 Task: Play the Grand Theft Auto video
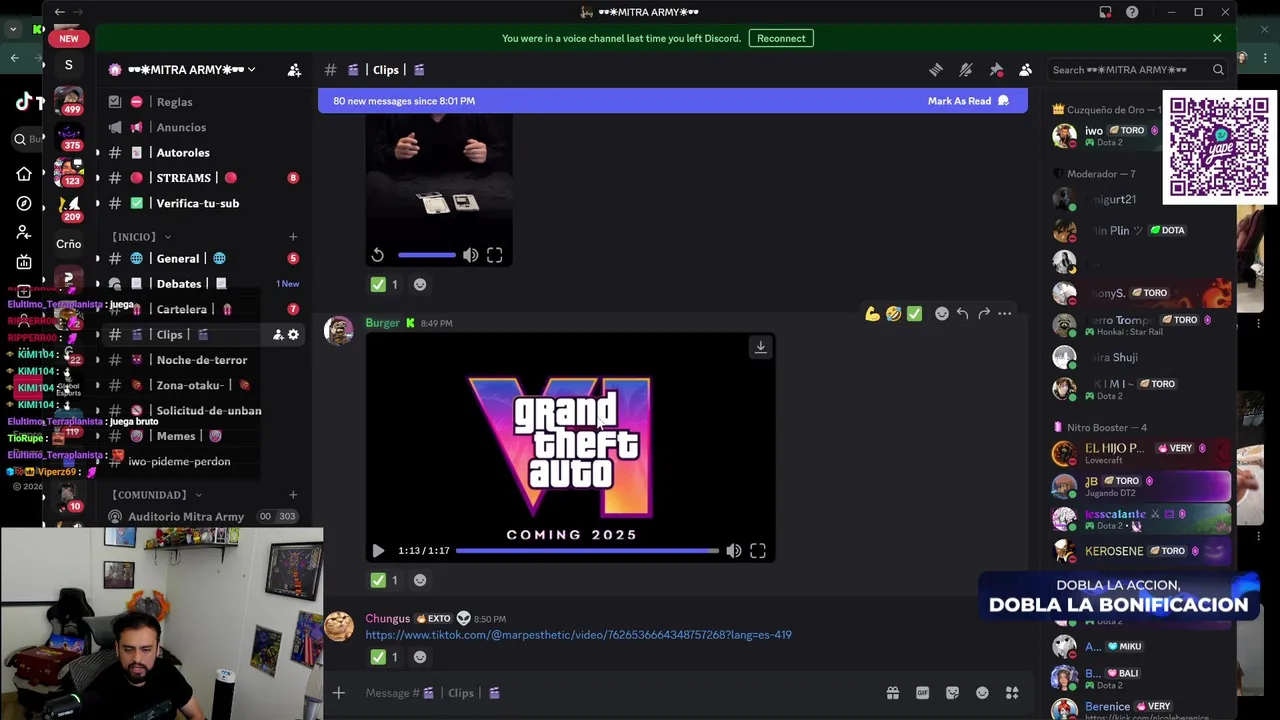pos(378,551)
